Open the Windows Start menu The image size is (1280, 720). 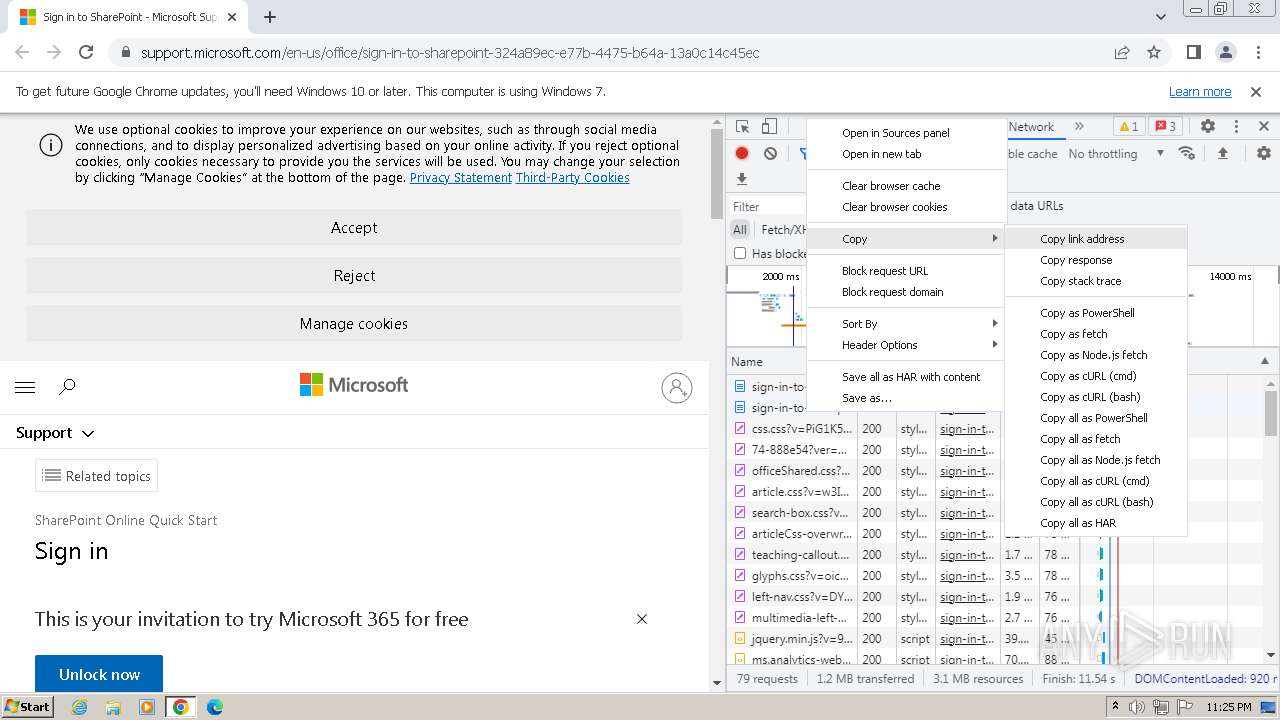28,706
